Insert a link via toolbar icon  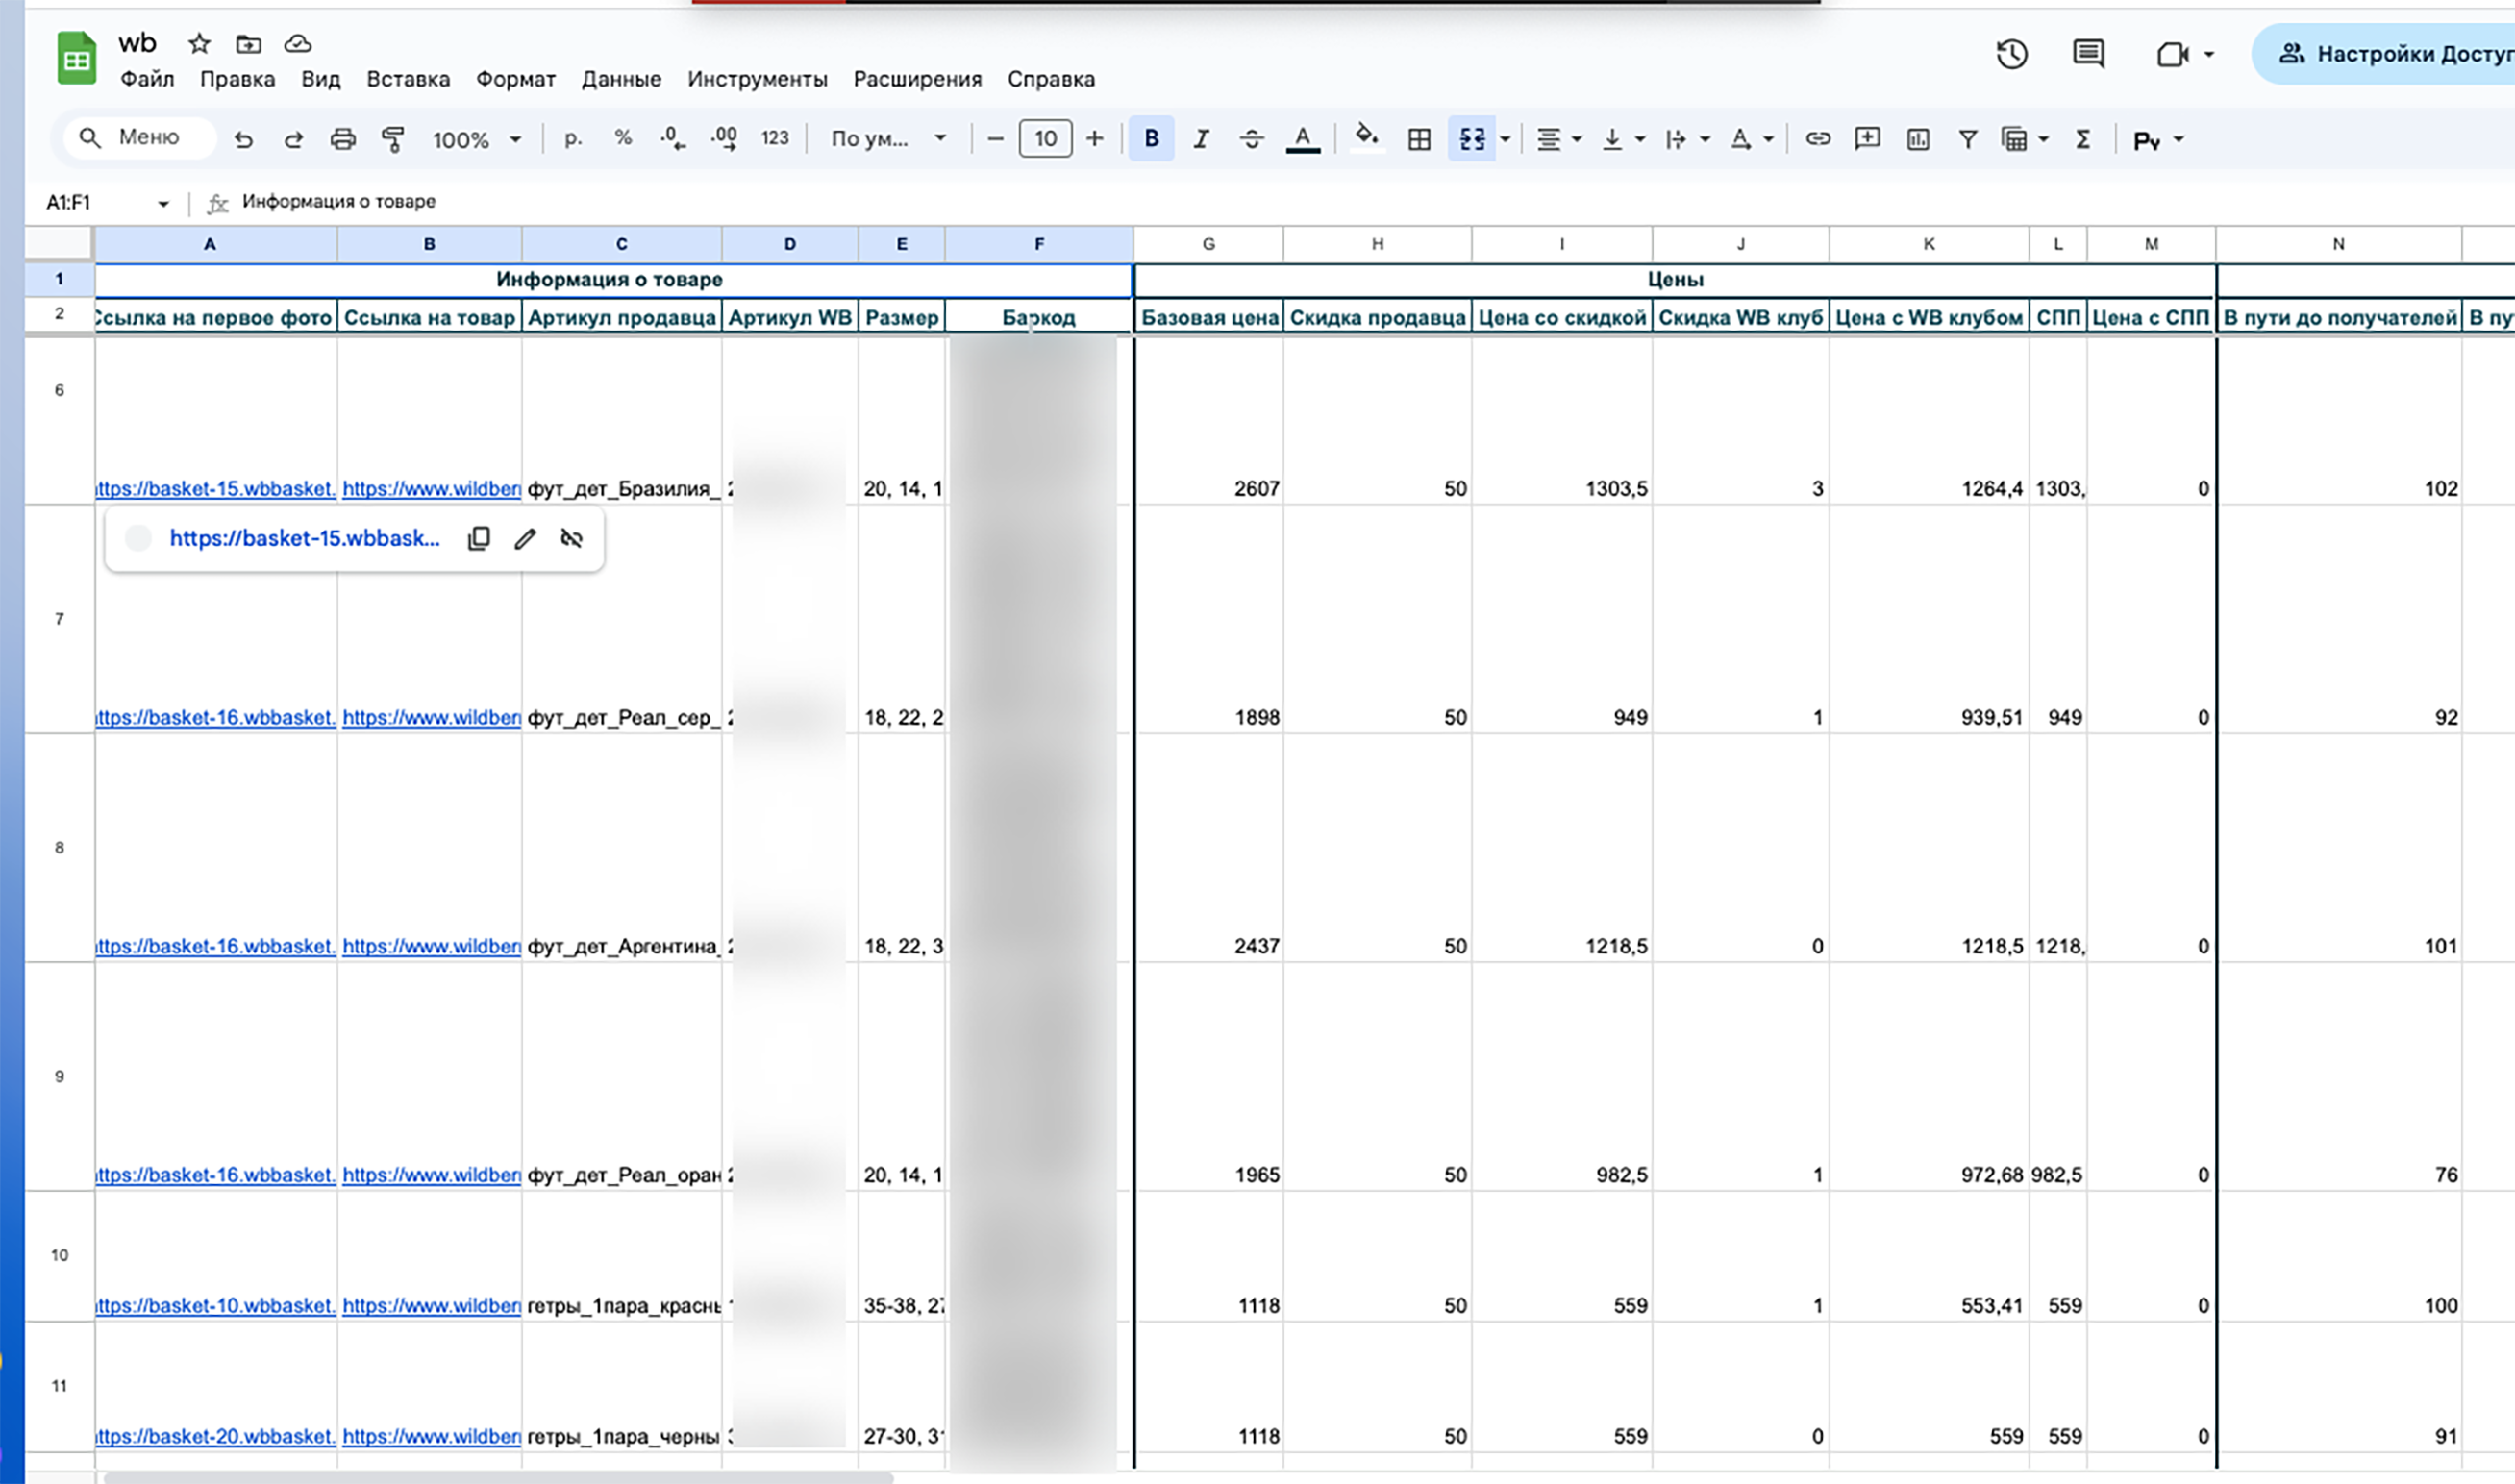point(1818,139)
